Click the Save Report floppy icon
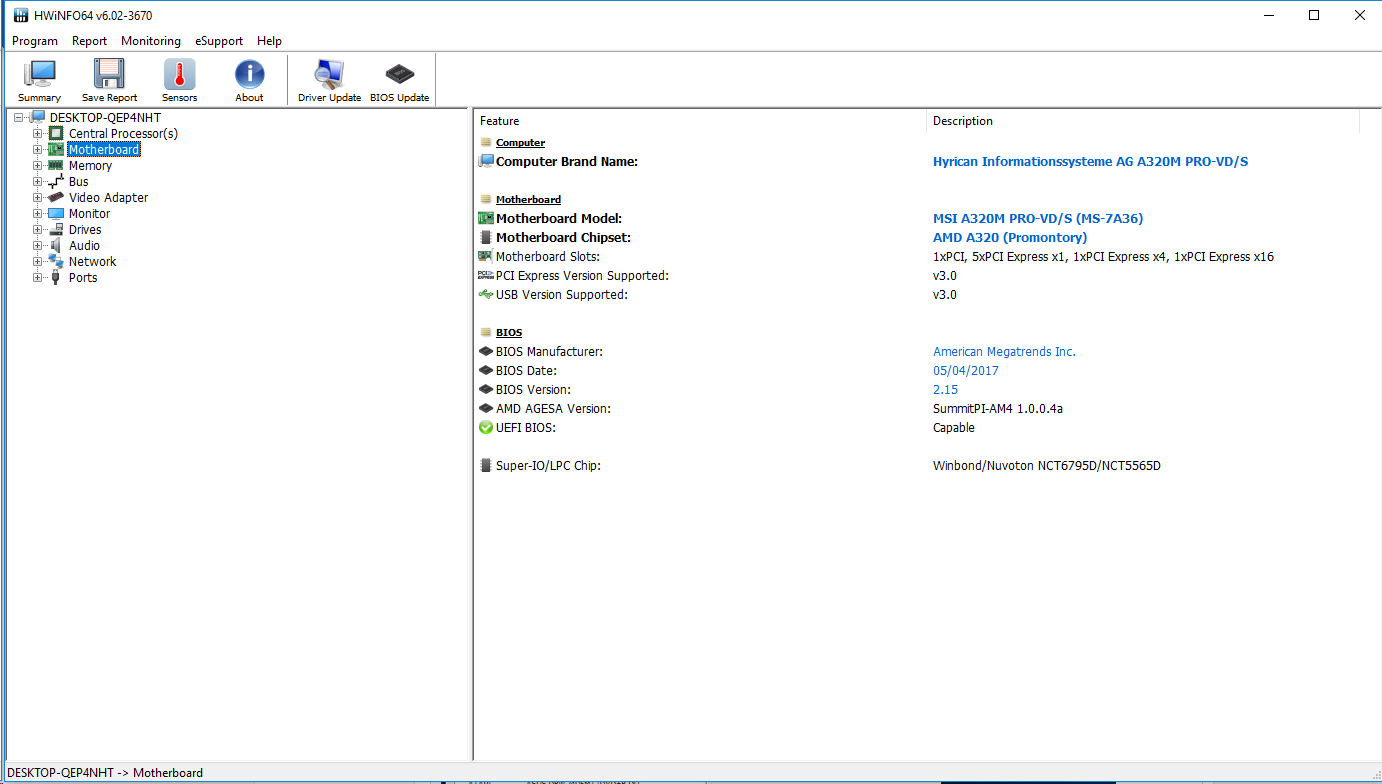1382x784 pixels. (x=109, y=75)
